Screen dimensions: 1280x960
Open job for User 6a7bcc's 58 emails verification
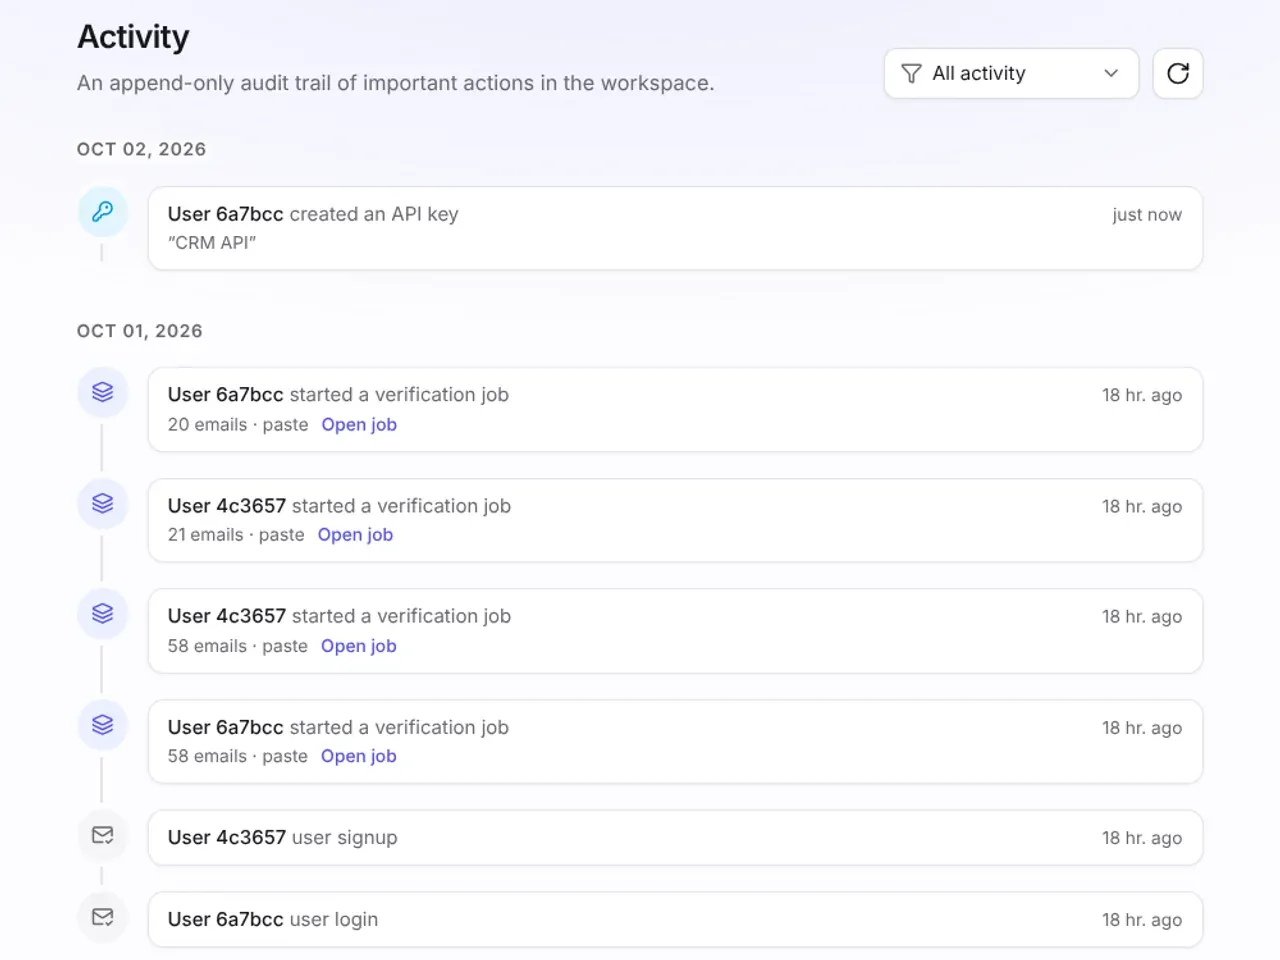pyautogui.click(x=359, y=756)
